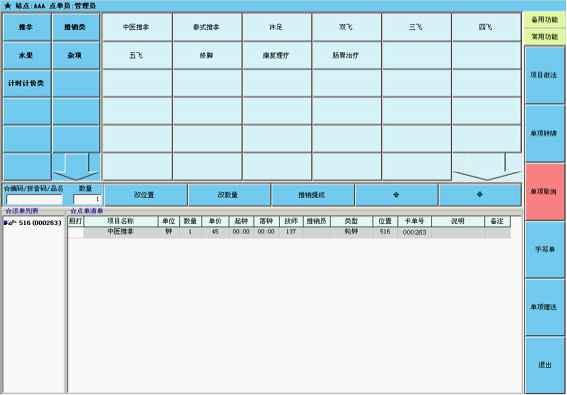The height and width of the screenshot is (395, 567).
Task: Select 中医推拿 row in order table
Action: [x=289, y=232]
